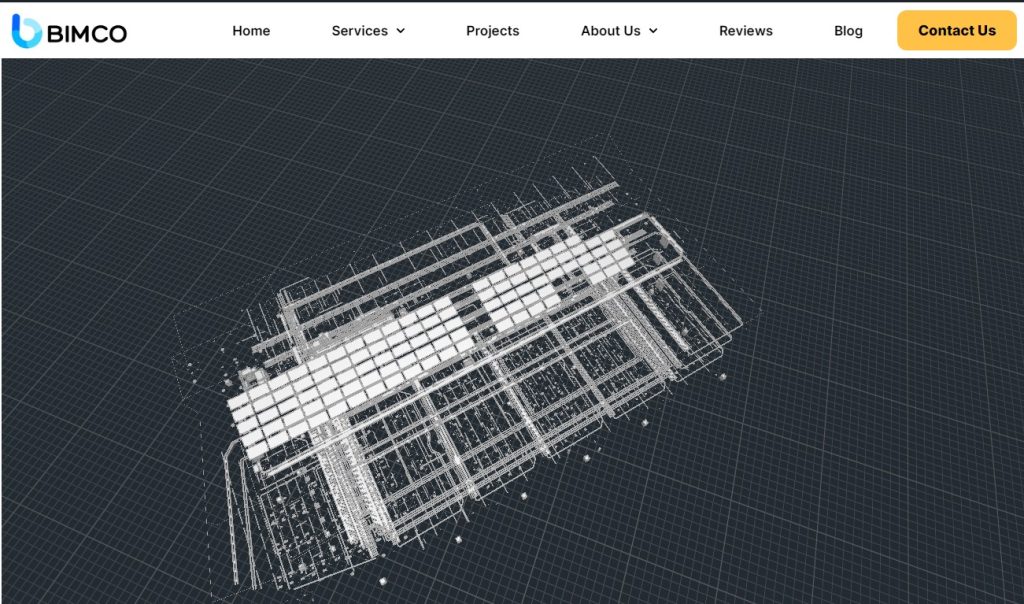Visit the Blog page
The width and height of the screenshot is (1024, 604).
[x=848, y=31]
